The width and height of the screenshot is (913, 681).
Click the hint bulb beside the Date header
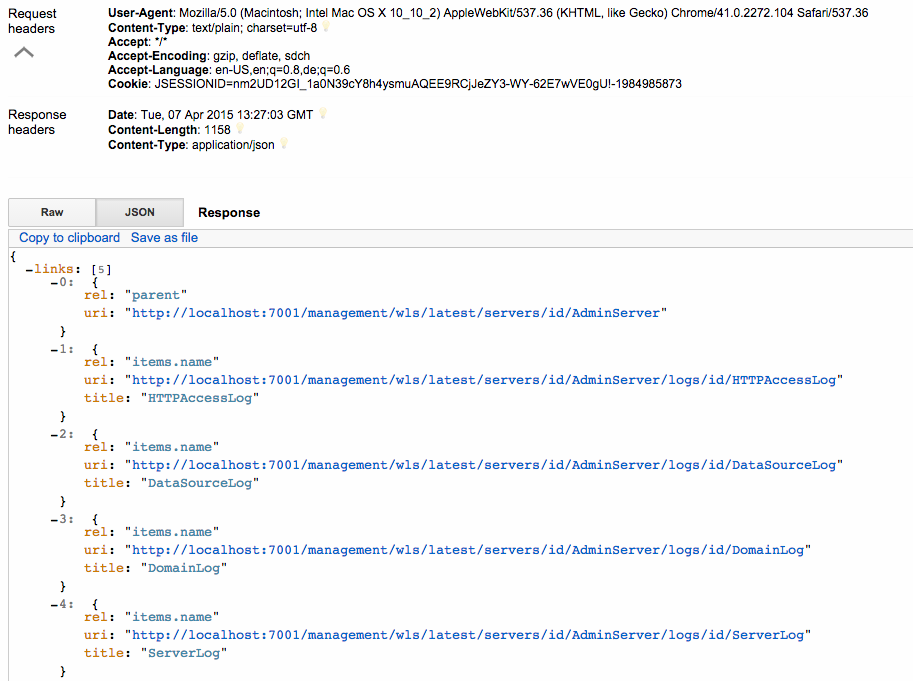322,115
